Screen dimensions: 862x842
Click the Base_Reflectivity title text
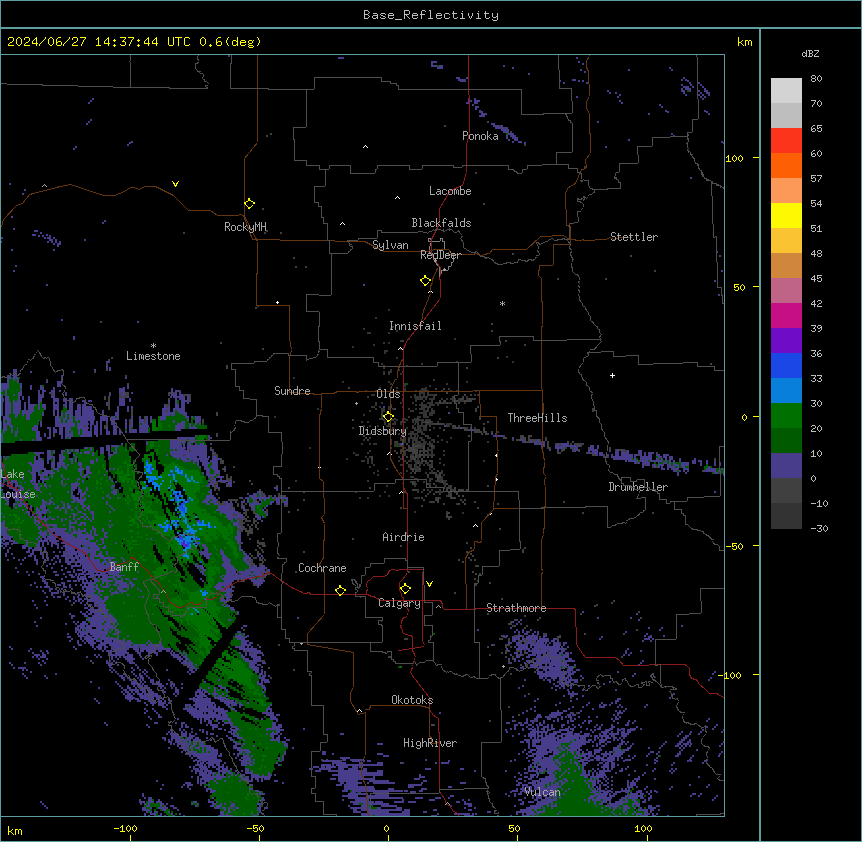(x=431, y=15)
